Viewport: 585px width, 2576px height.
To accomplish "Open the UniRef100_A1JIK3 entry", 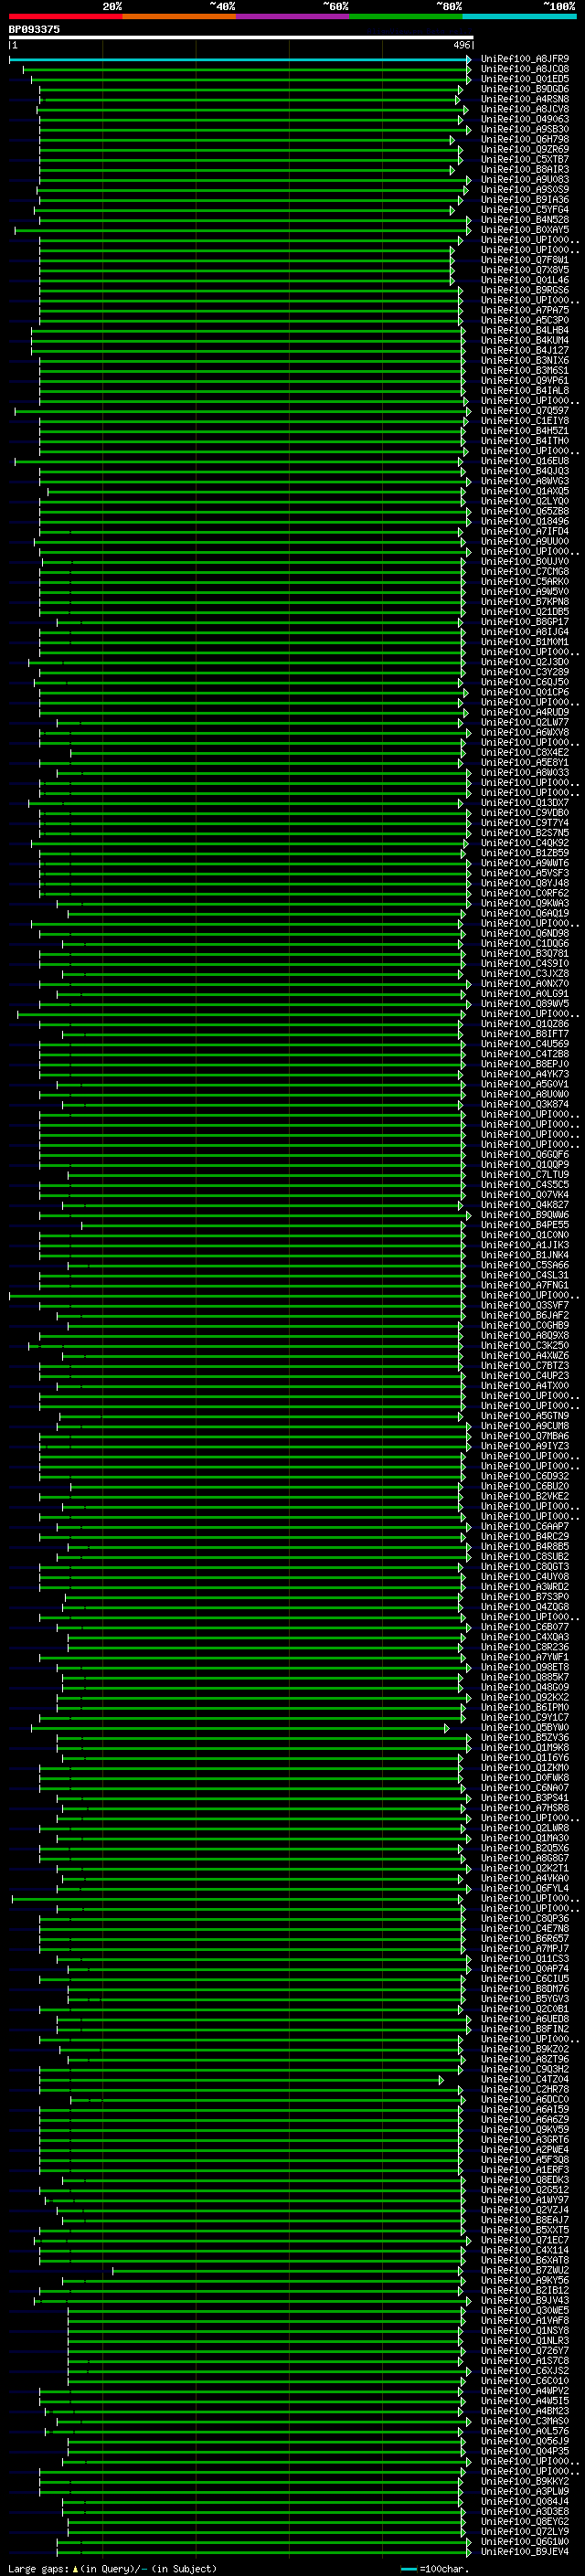I will (x=525, y=1245).
